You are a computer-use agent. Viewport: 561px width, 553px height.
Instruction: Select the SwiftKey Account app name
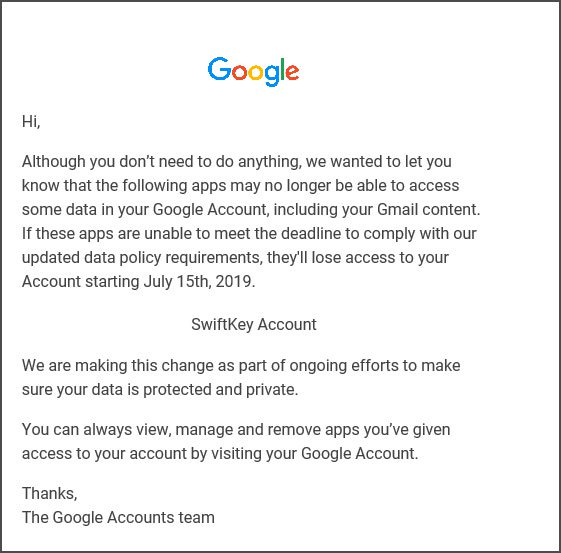coord(254,324)
